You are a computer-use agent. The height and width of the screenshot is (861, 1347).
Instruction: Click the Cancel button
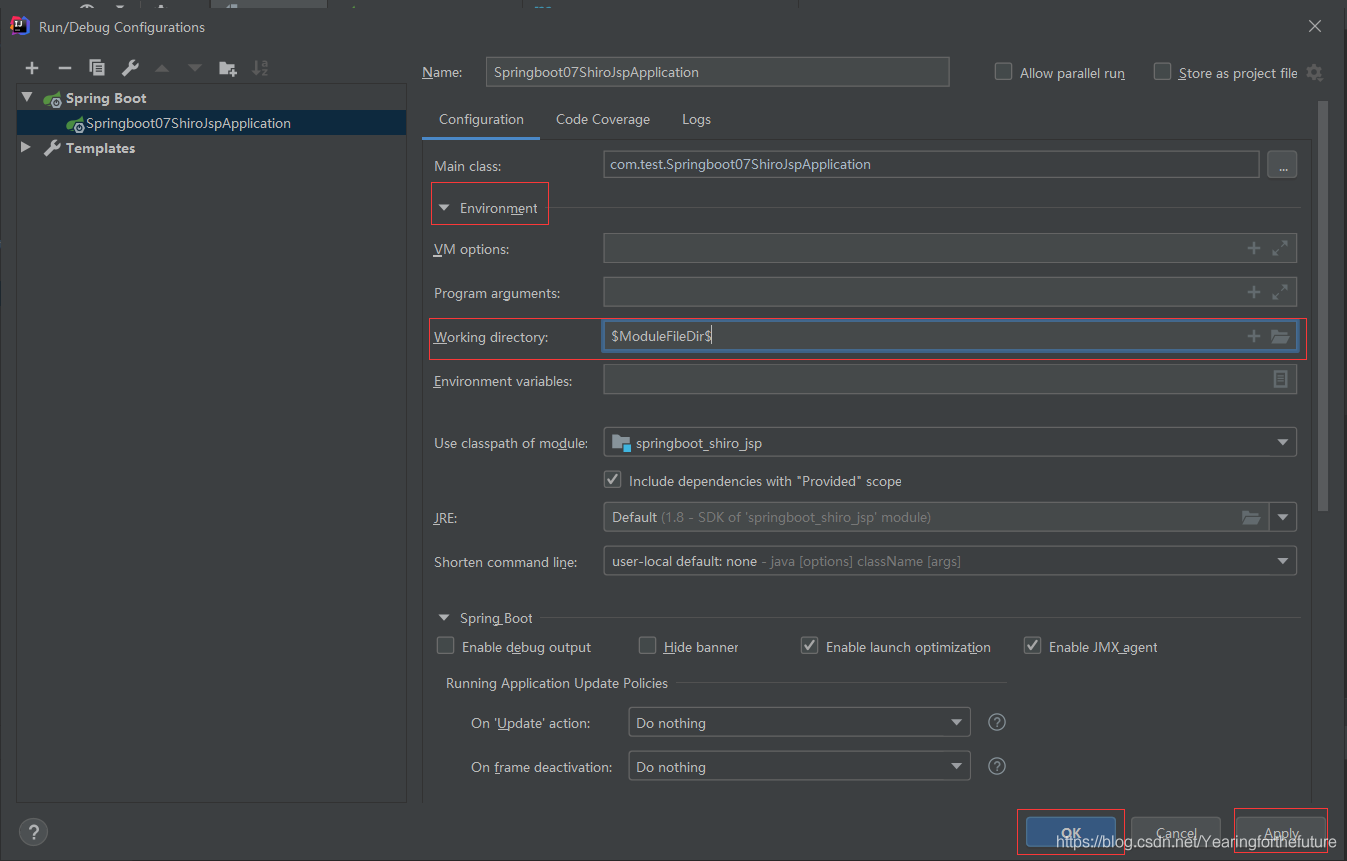[x=1176, y=833]
